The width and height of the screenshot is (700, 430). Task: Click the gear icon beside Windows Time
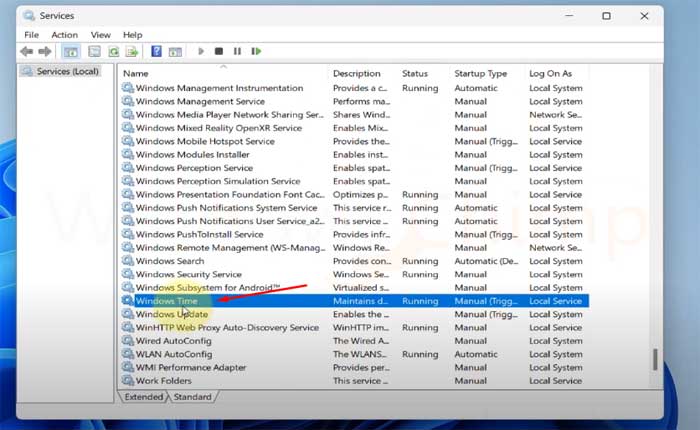(x=128, y=301)
